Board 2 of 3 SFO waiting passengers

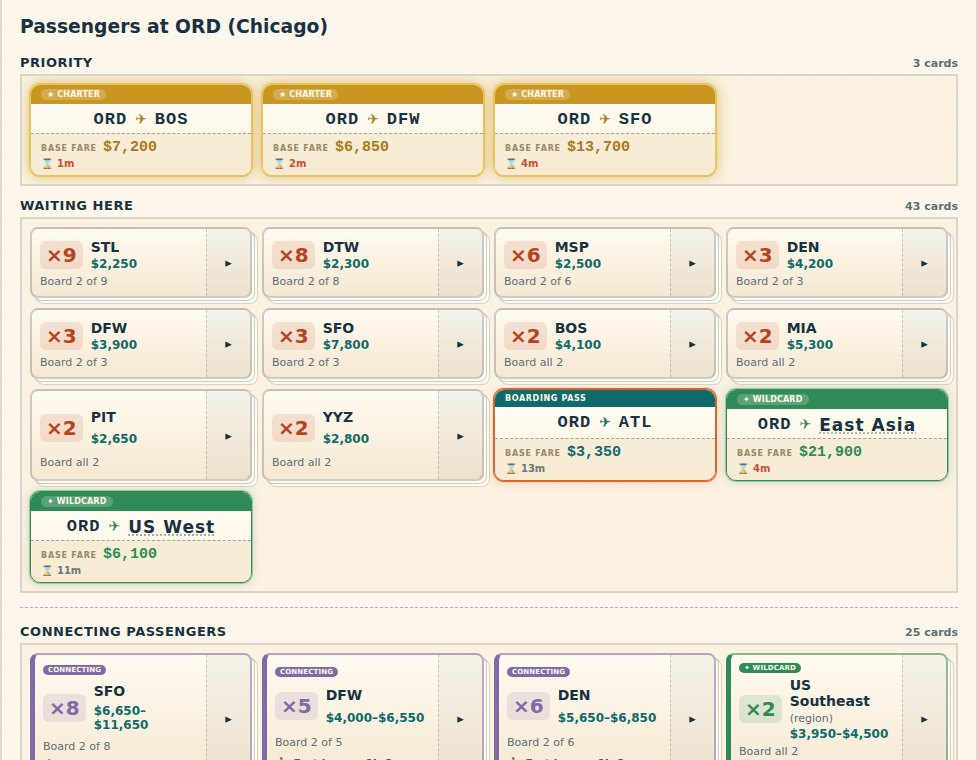pyautogui.click(x=351, y=344)
